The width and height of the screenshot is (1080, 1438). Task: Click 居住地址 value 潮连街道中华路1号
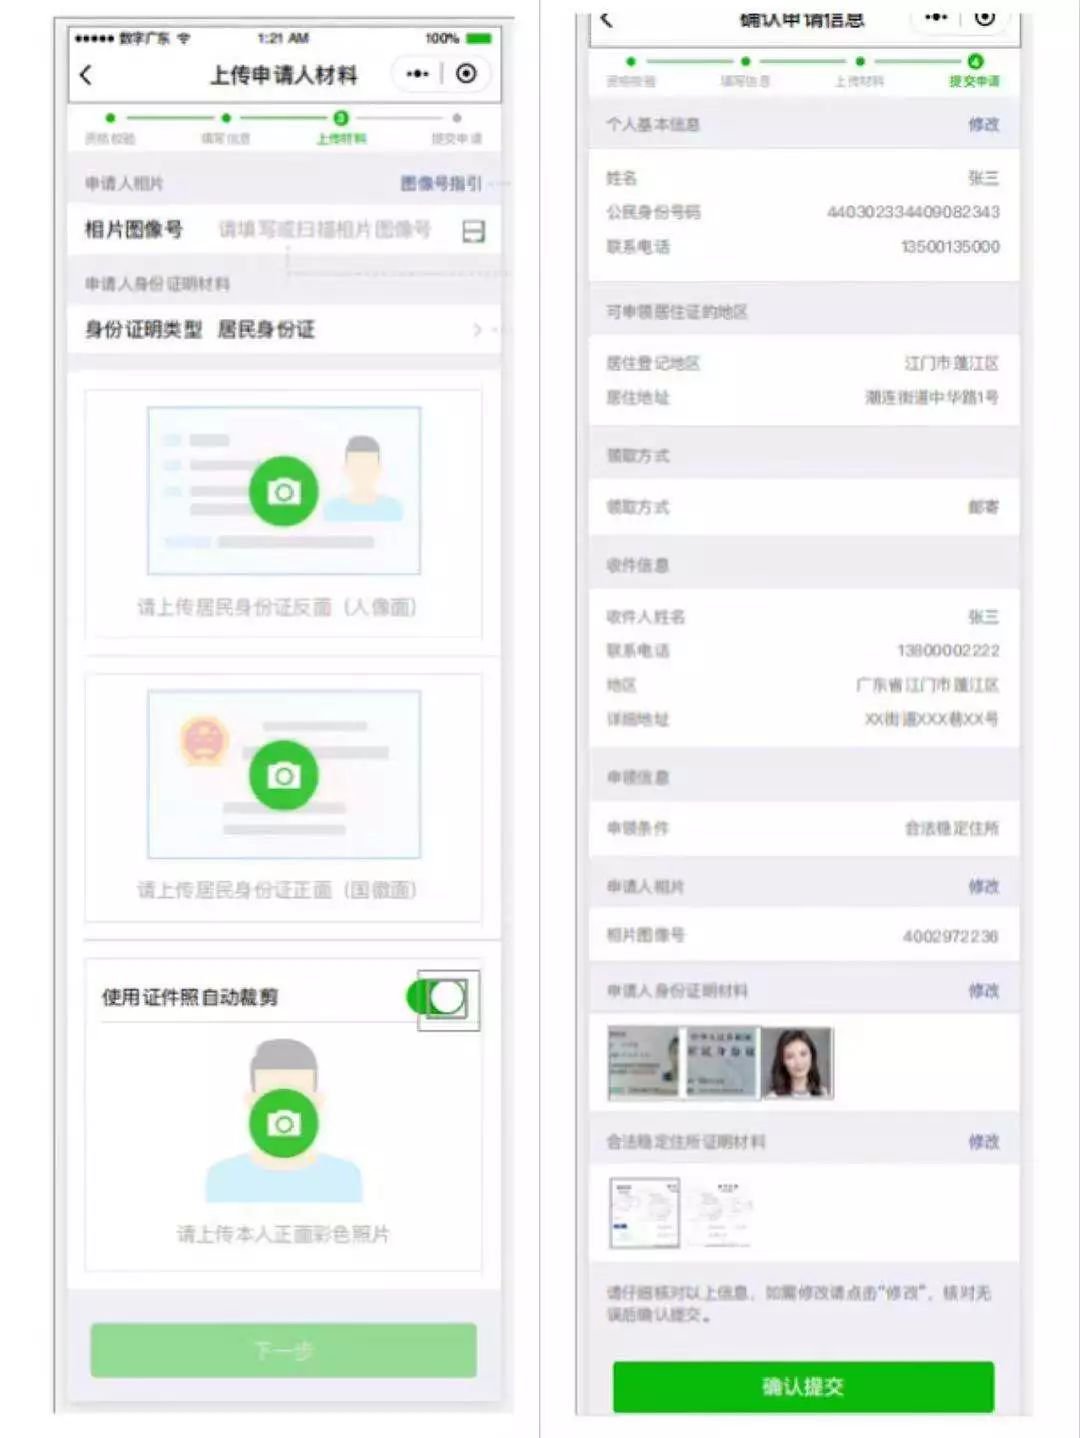932,397
